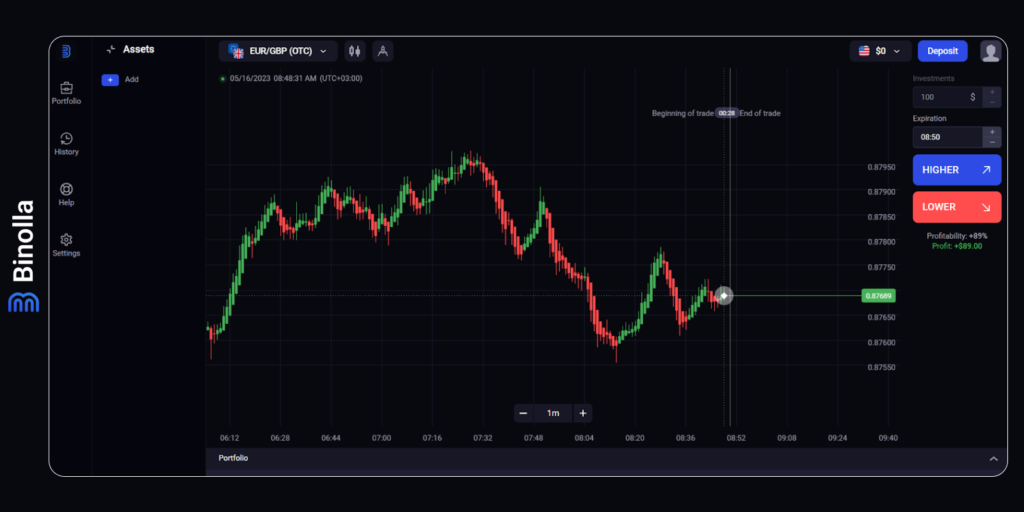Viewport: 1024px width, 512px height.
Task: Click the Assets header icon
Action: coord(110,49)
